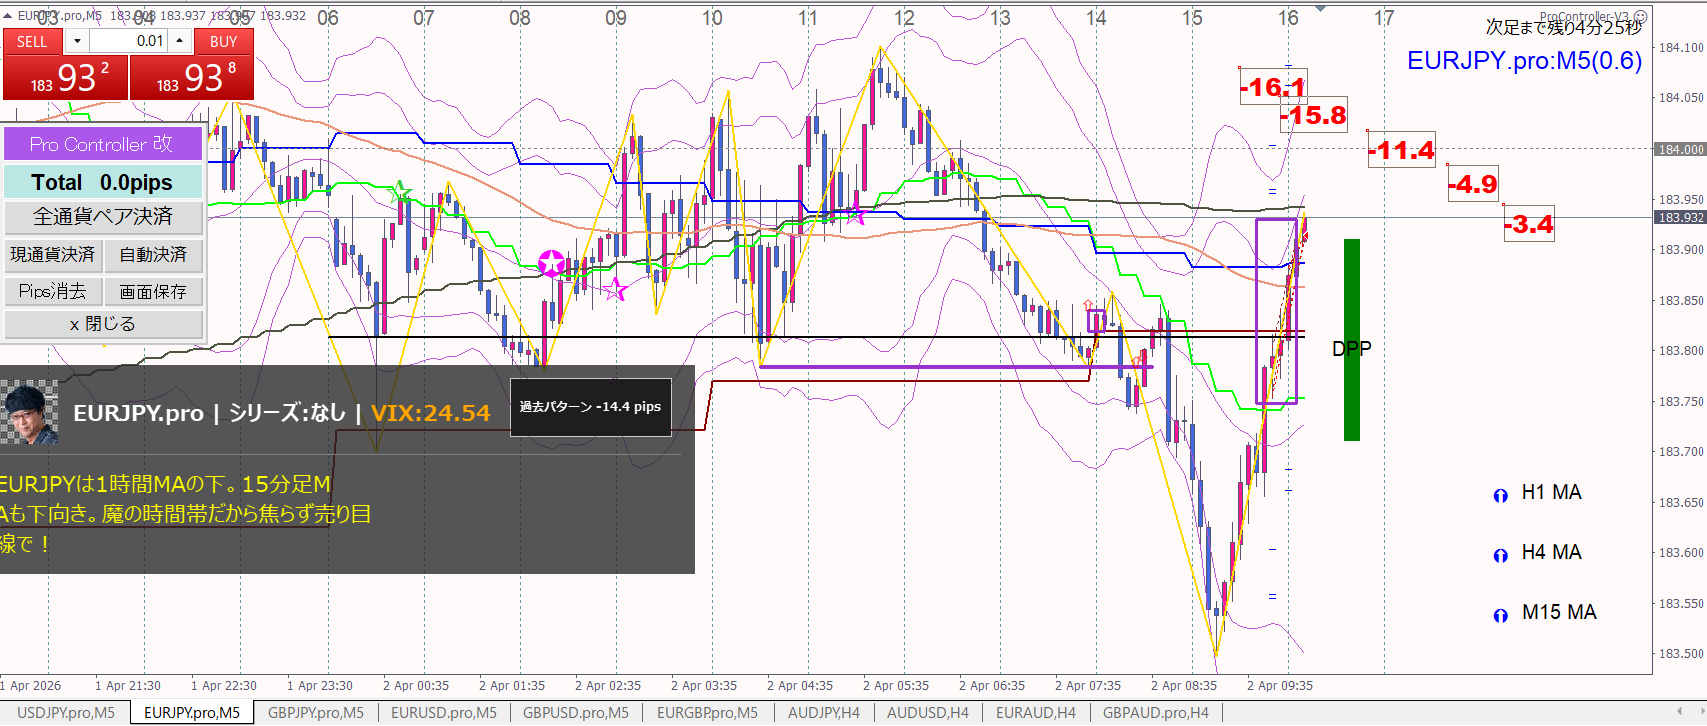
Task: Click the circled magenta star marker
Action: pos(551,264)
